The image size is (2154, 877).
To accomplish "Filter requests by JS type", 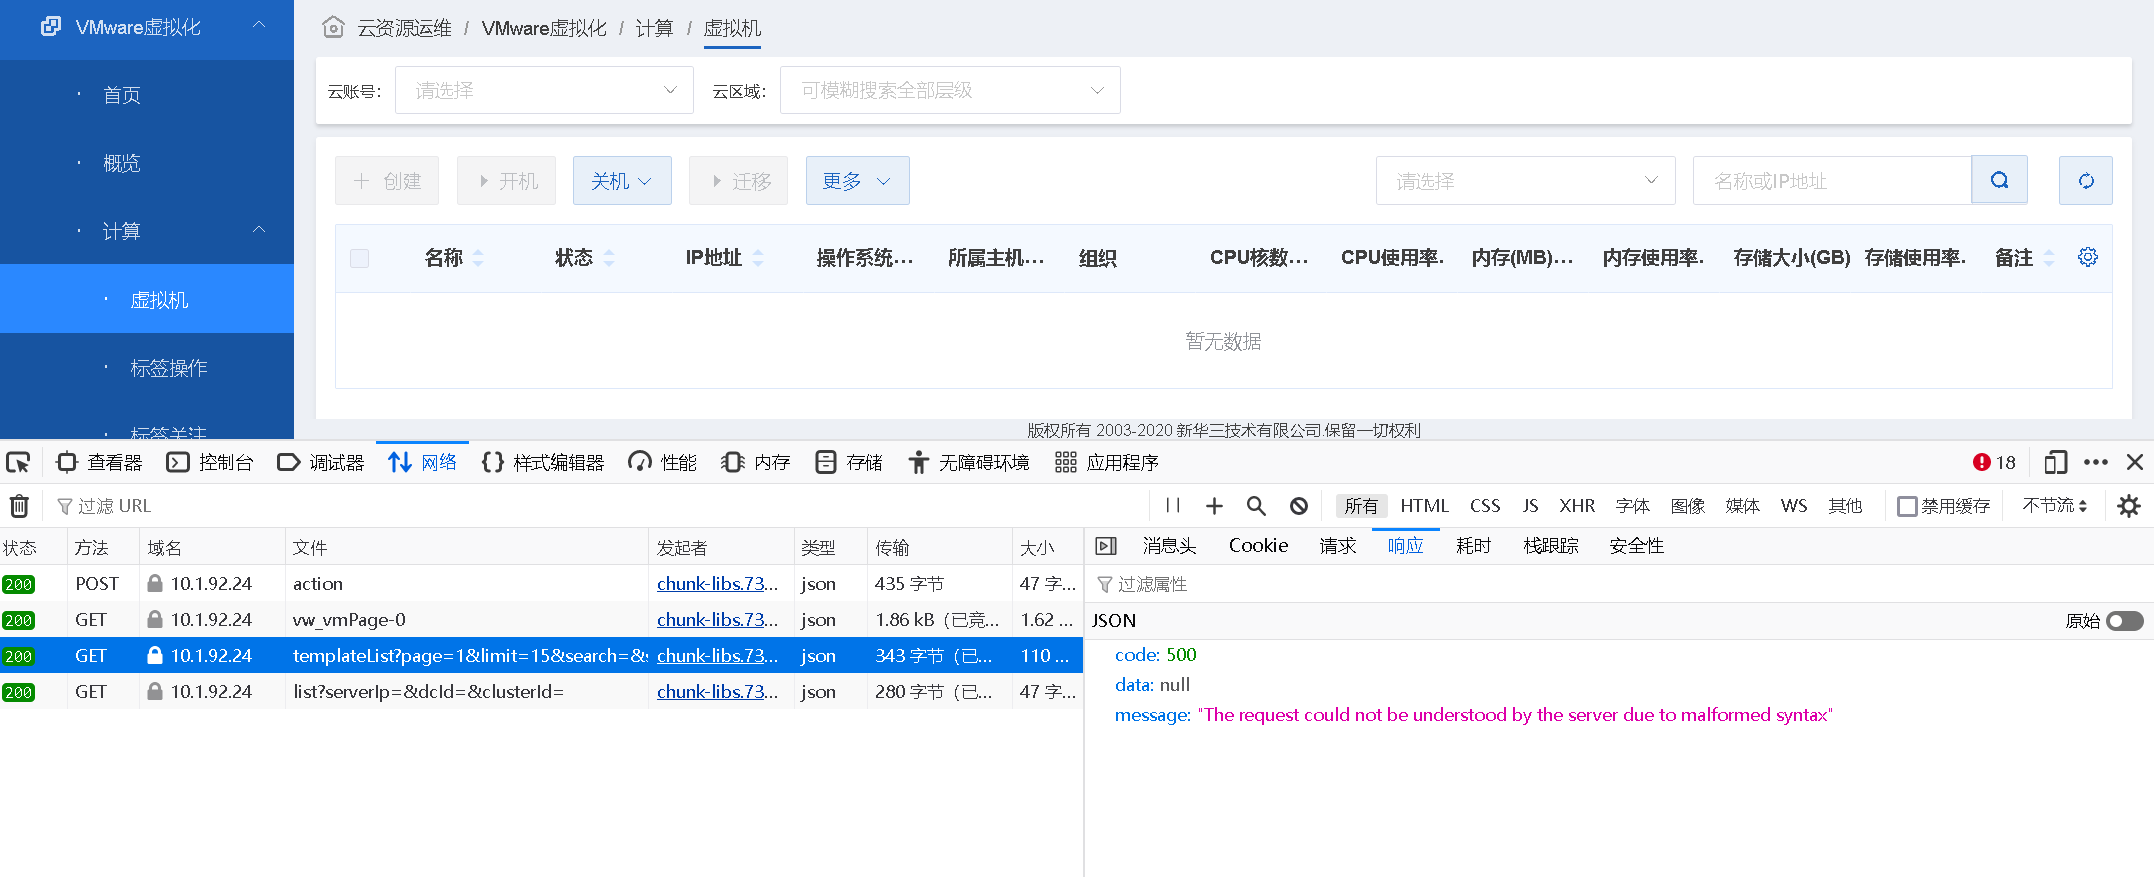I will coord(1530,506).
